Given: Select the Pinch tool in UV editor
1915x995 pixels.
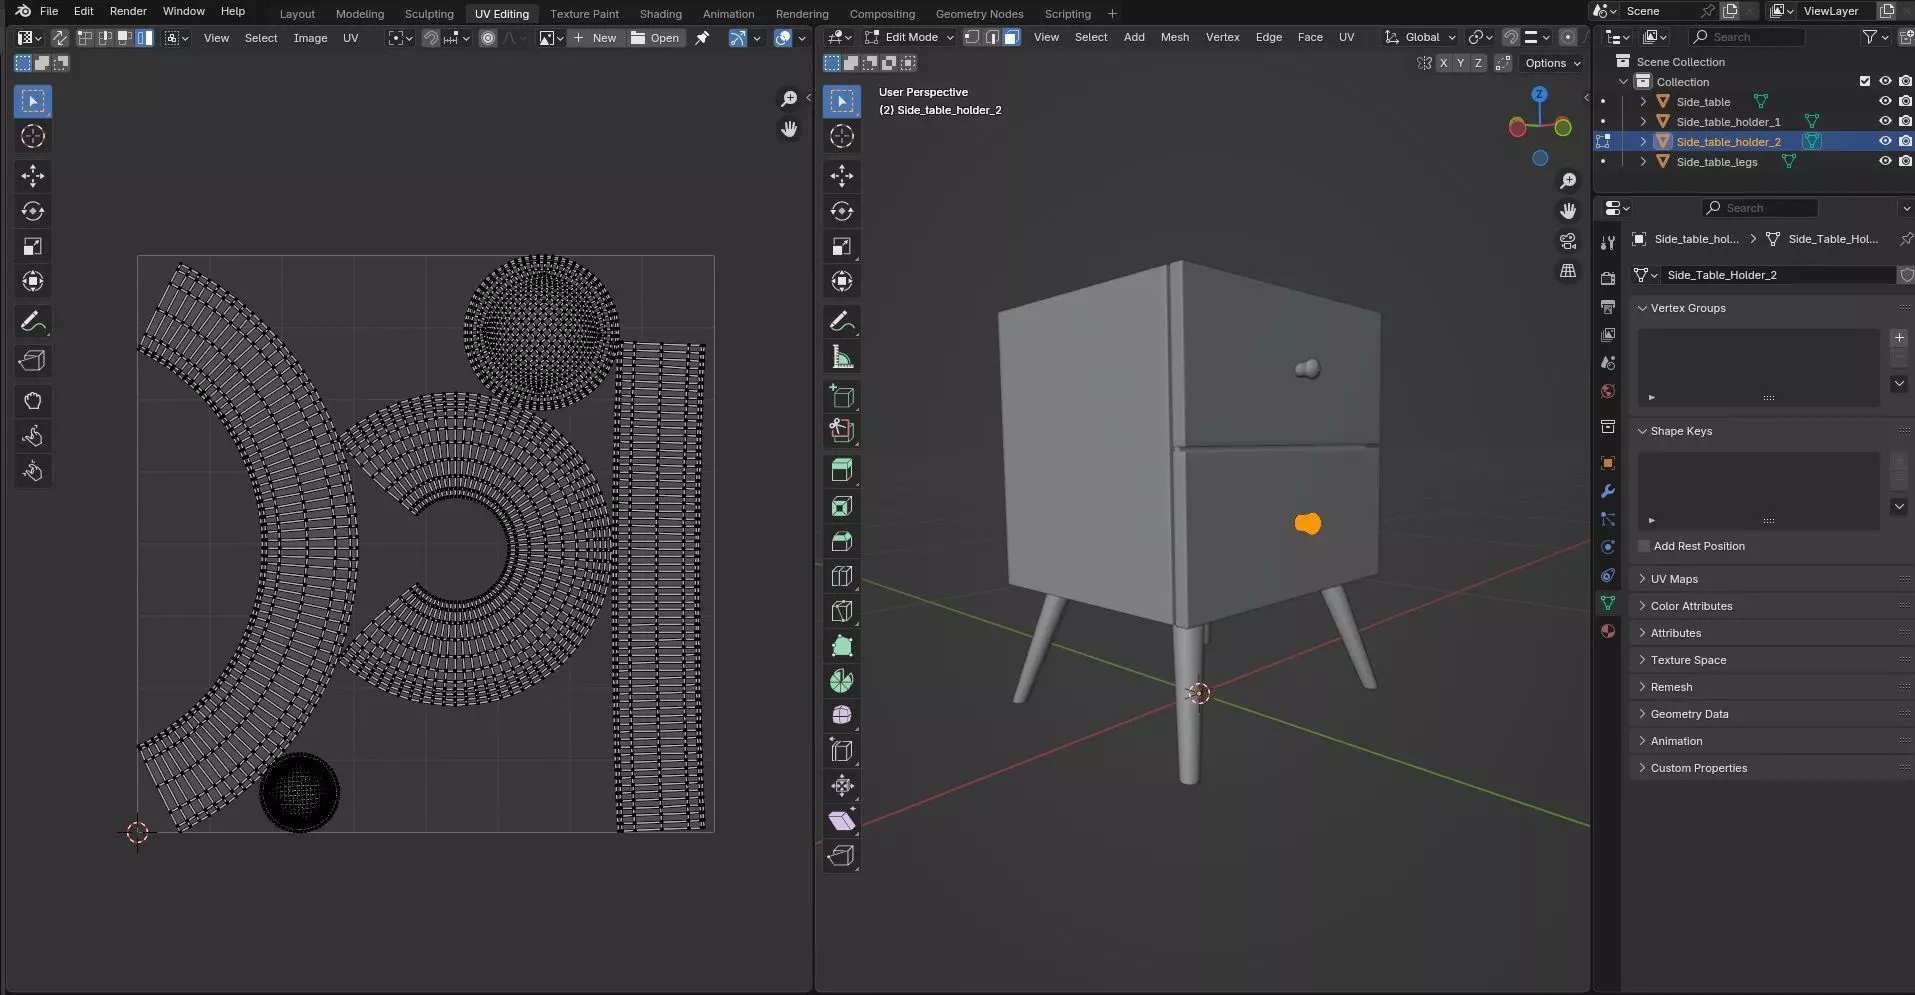Looking at the screenshot, I should pos(33,471).
